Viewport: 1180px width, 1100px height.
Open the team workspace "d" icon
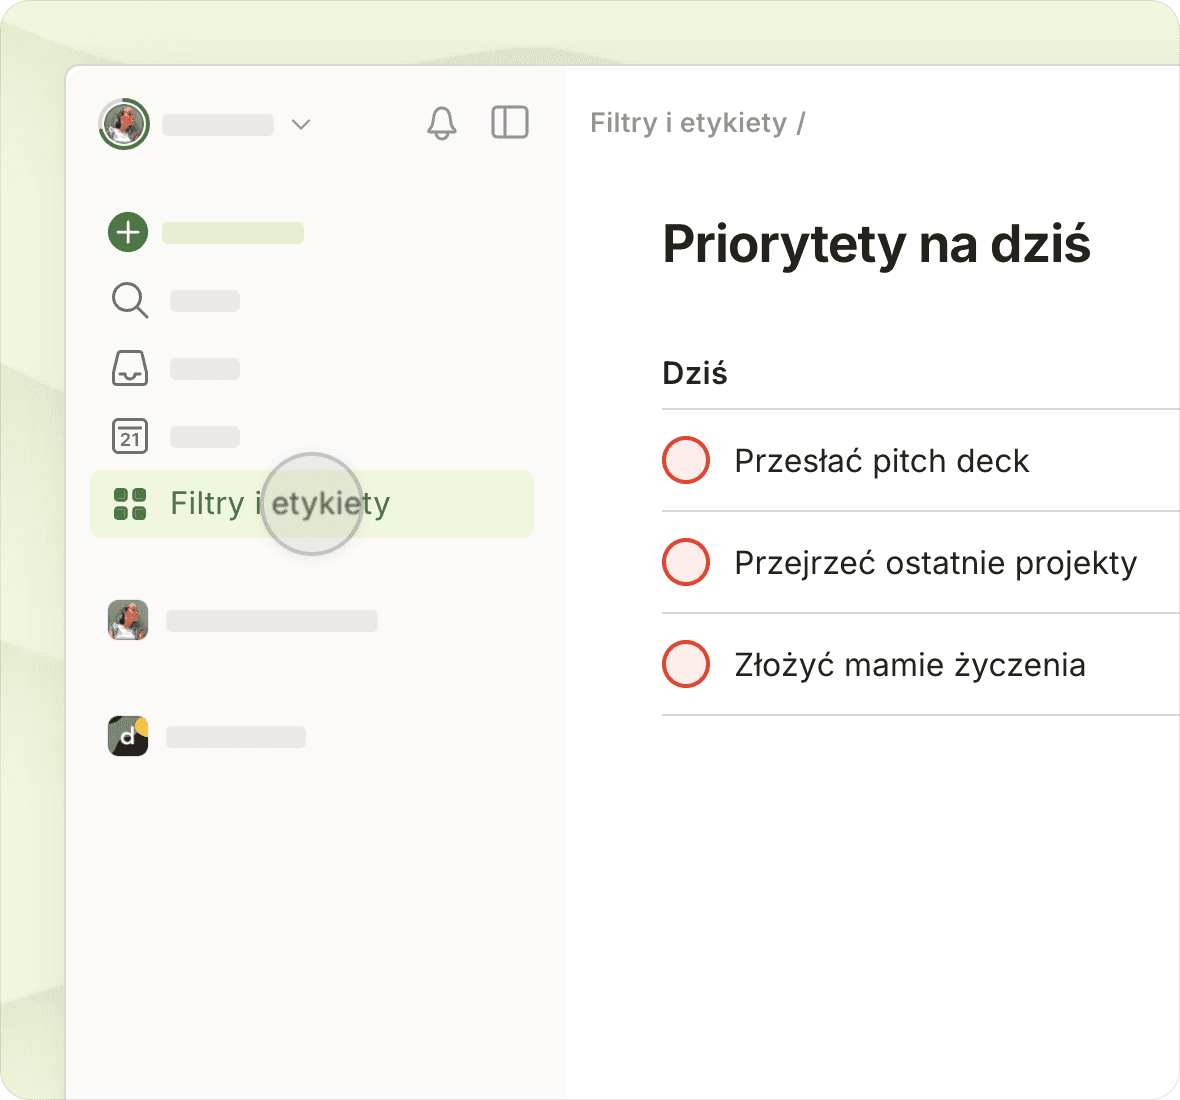coord(128,736)
